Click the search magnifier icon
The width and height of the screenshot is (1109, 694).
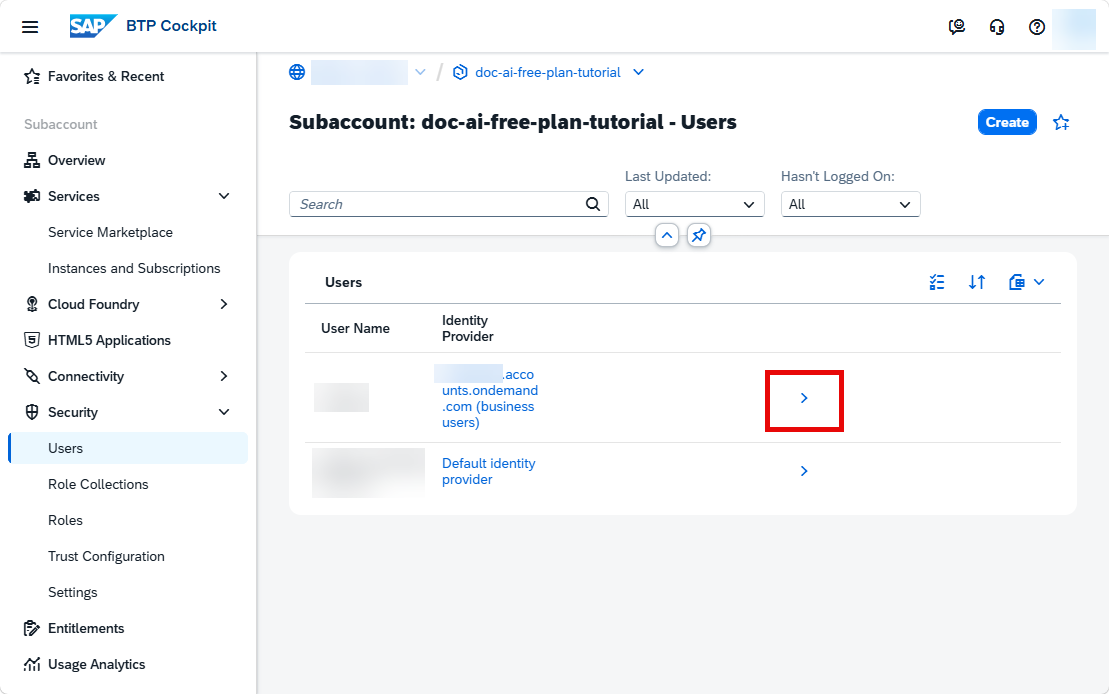coord(593,204)
